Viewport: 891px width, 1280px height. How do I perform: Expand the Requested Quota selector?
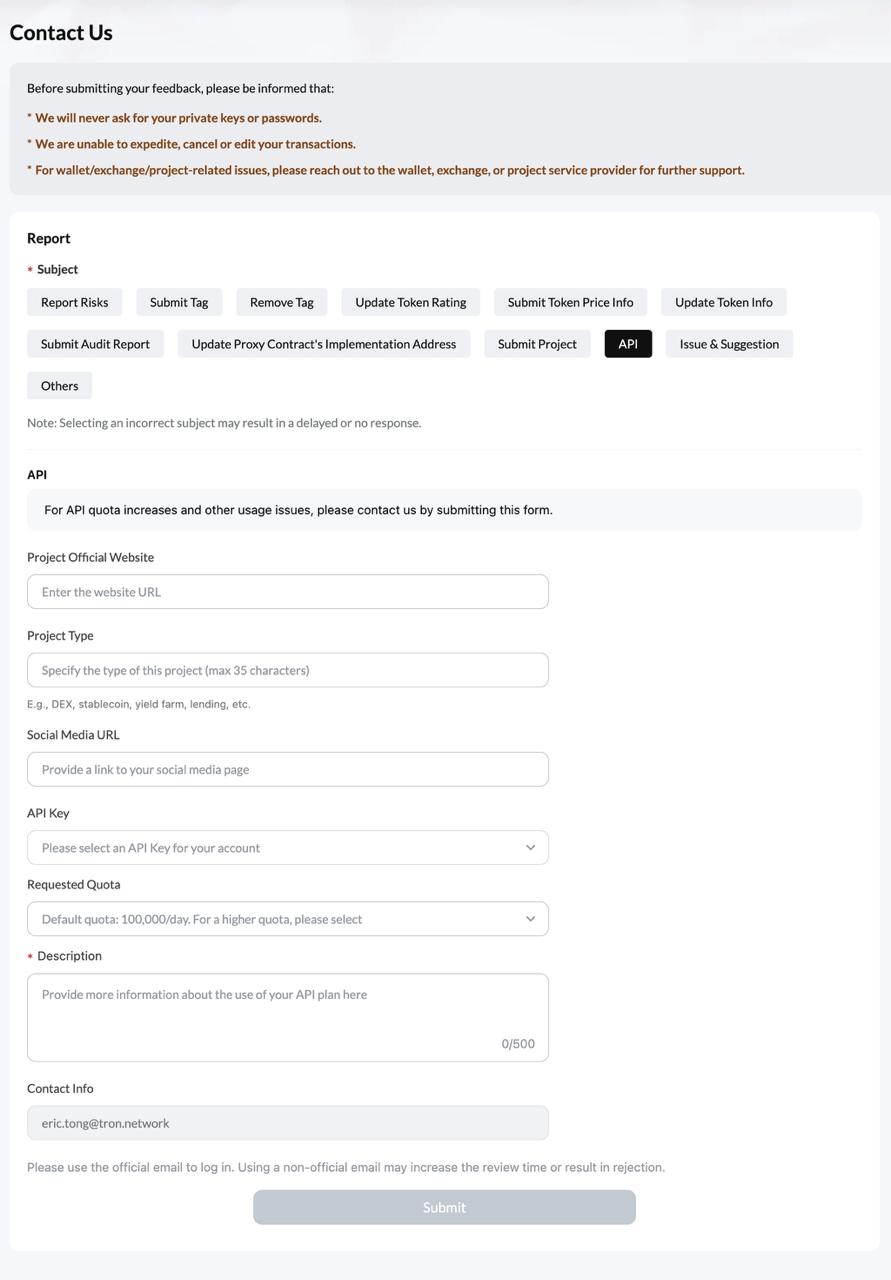click(288, 918)
